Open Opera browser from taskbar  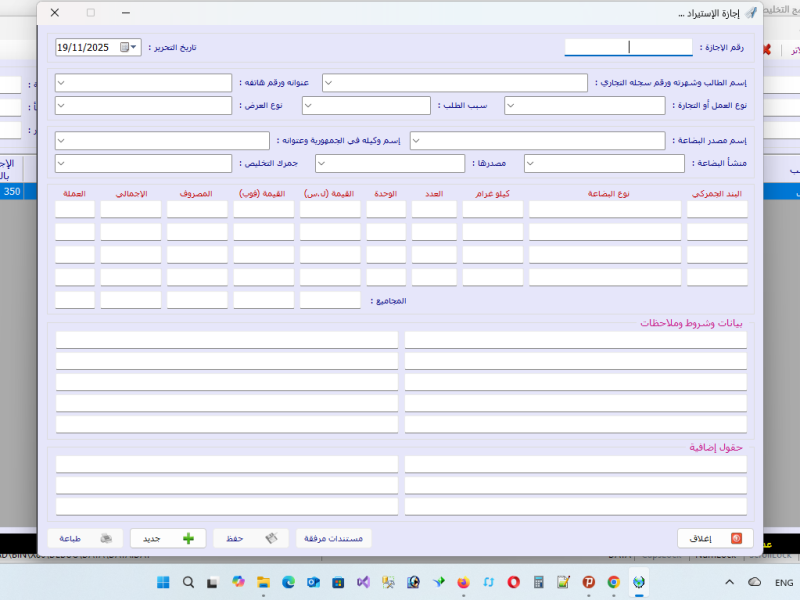[x=513, y=582]
